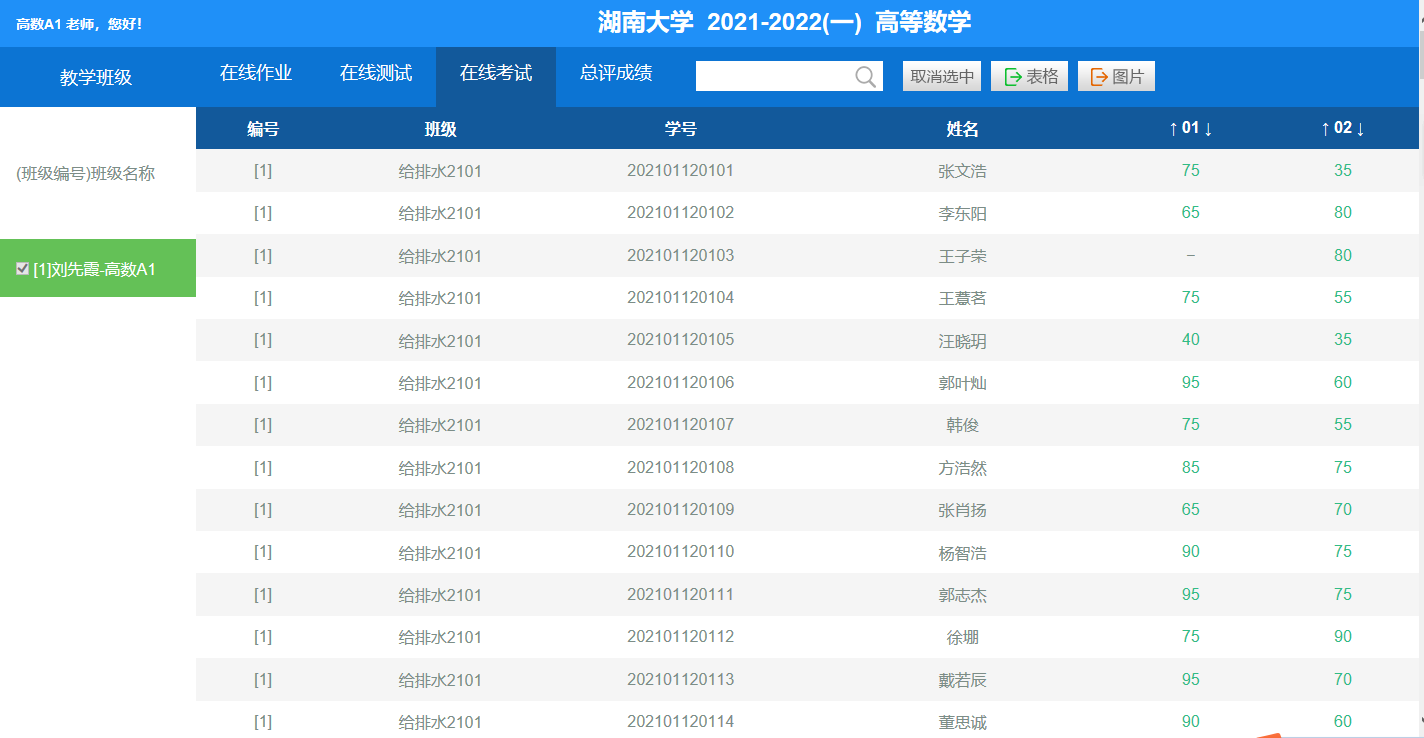The height and width of the screenshot is (738, 1424).
Task: Click student name 董思诚
Action: tap(963, 722)
